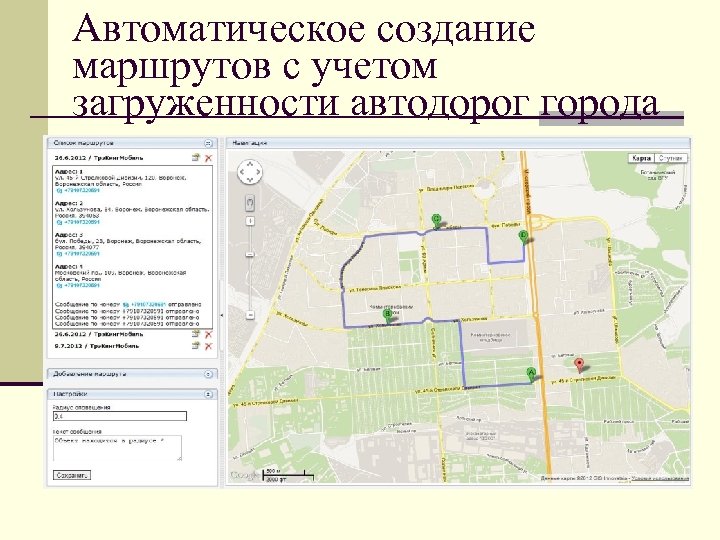Click the Добавление маршрута header title
Viewport: 720px width, 540px height.
[x=90, y=374]
